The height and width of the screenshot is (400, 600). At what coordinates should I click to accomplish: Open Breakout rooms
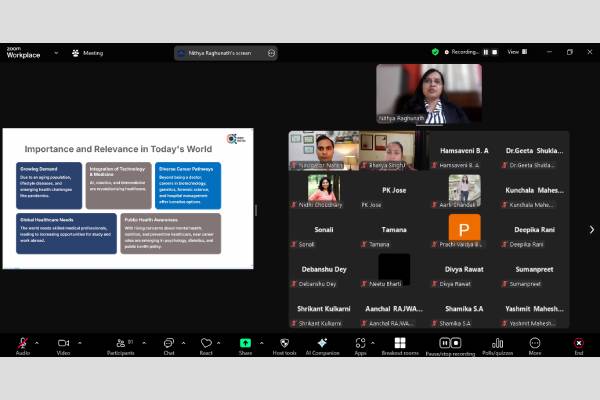coord(399,343)
